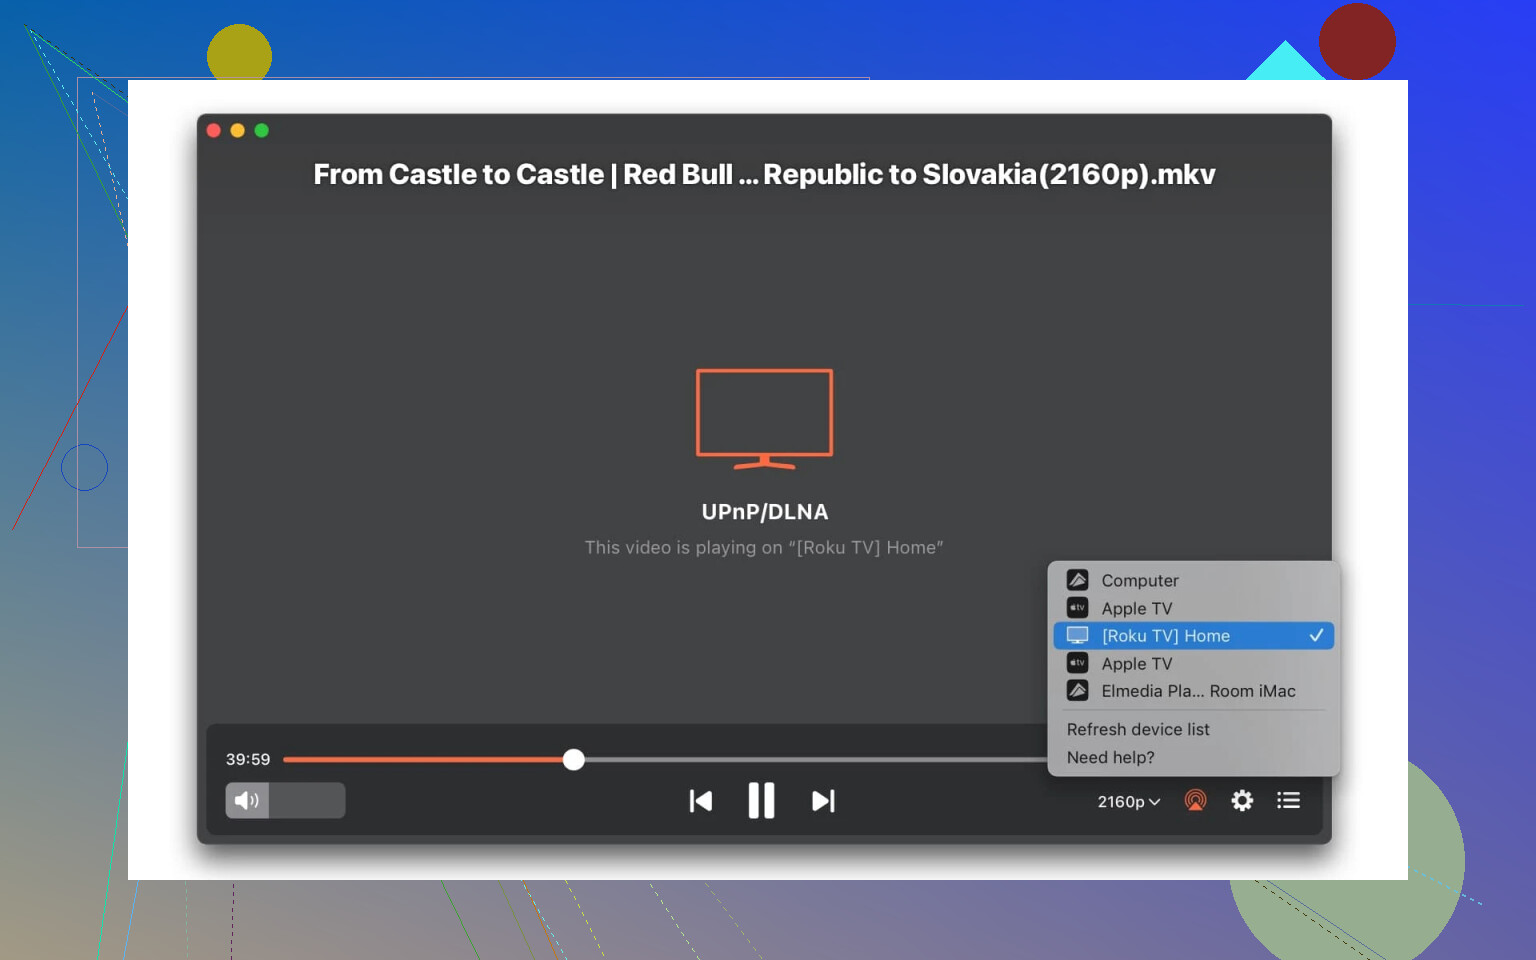This screenshot has height=960, width=1536.
Task: Click the unplayed part of the seek bar
Action: [815, 759]
